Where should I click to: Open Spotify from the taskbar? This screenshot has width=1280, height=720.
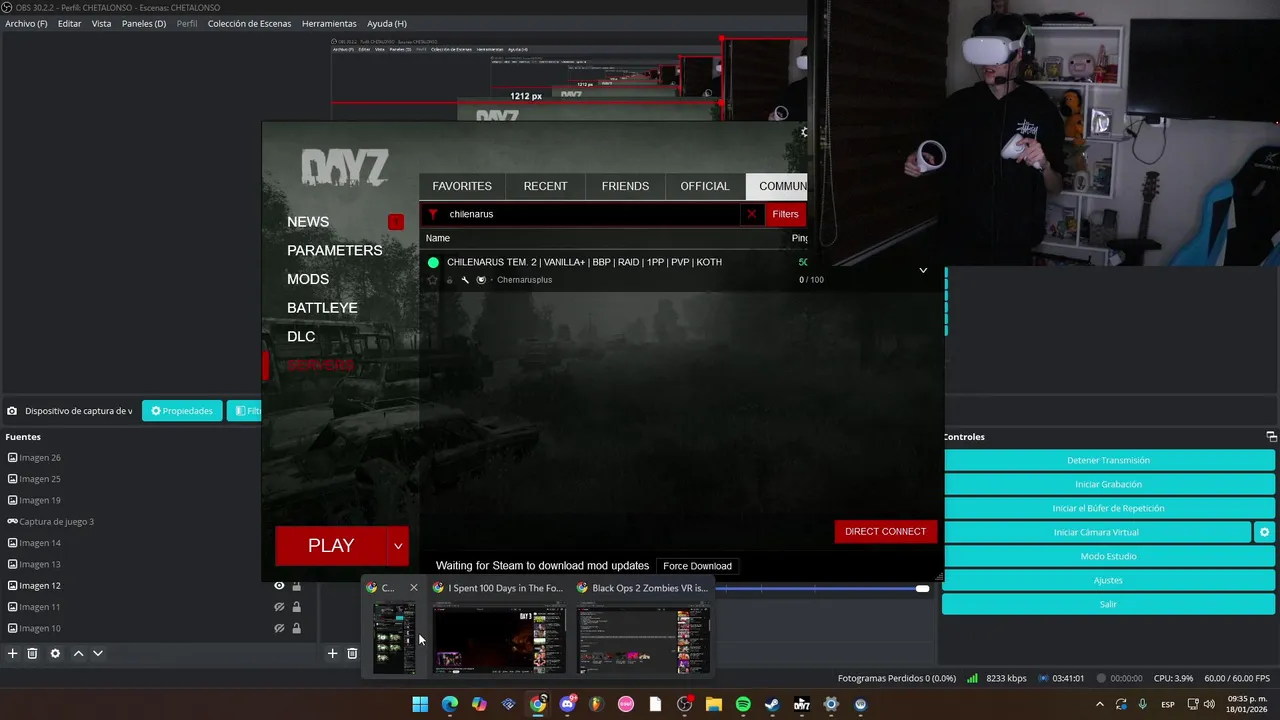click(x=743, y=704)
